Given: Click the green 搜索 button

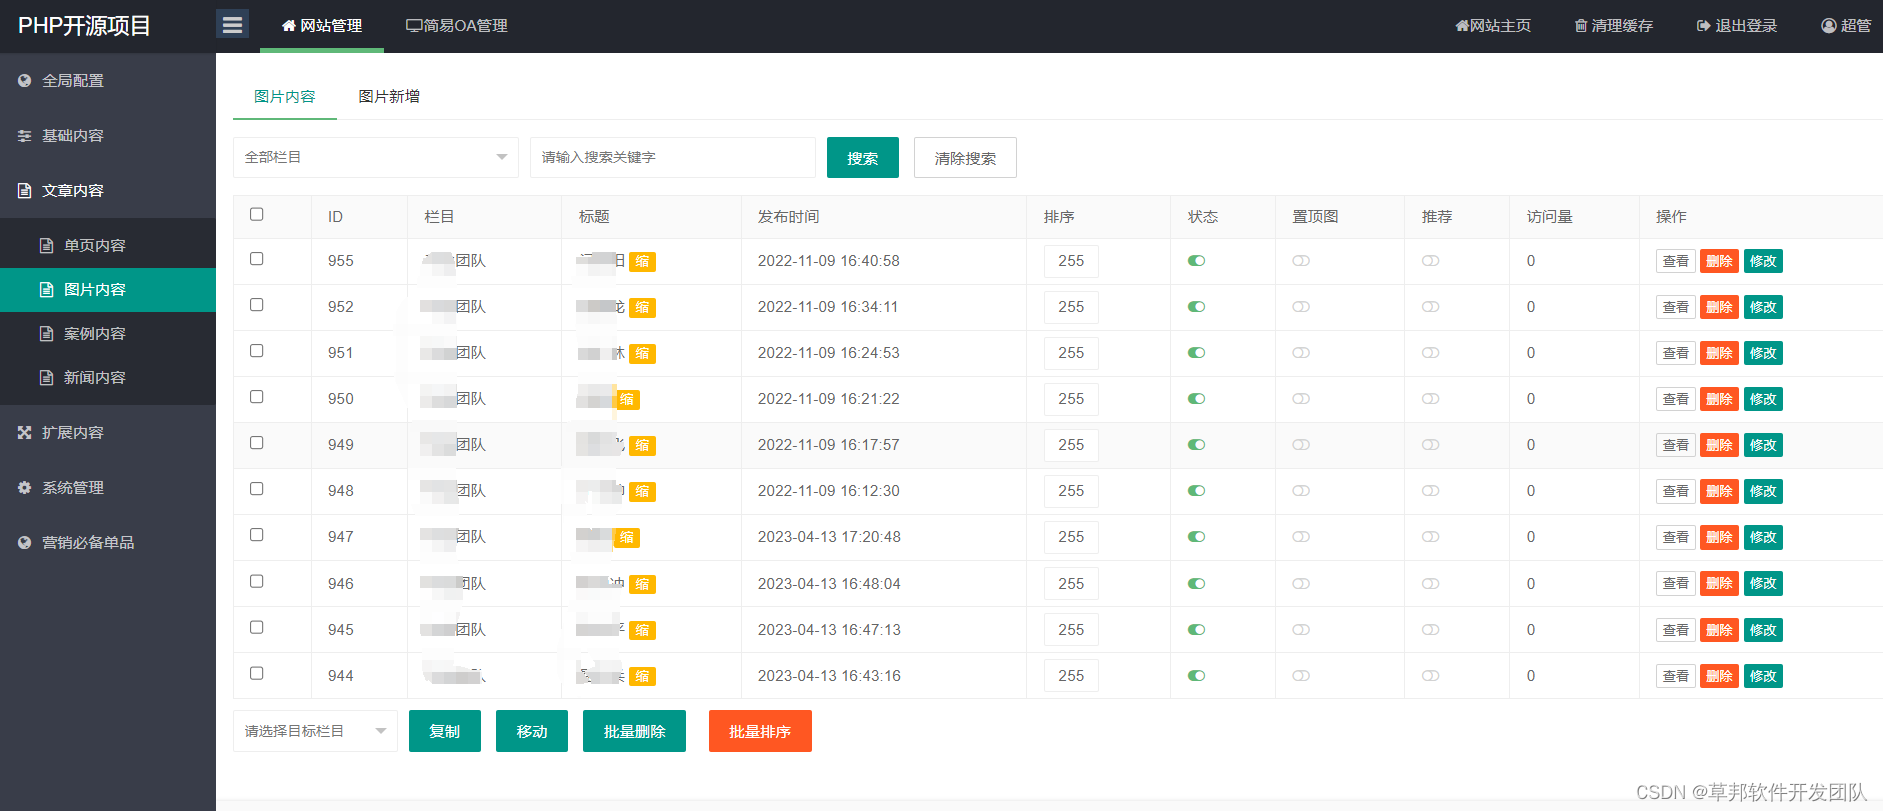Looking at the screenshot, I should pos(863,158).
